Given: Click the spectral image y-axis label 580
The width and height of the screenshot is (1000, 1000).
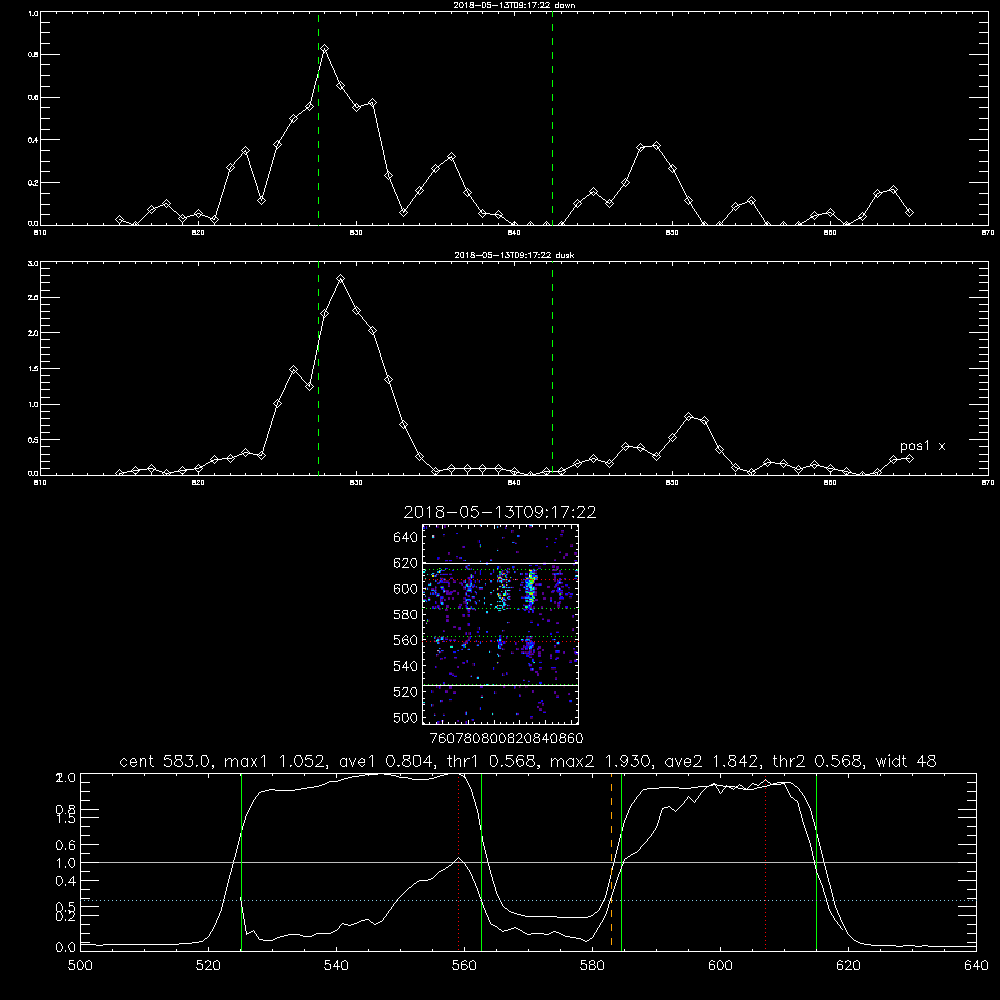Looking at the screenshot, I should 406,615.
